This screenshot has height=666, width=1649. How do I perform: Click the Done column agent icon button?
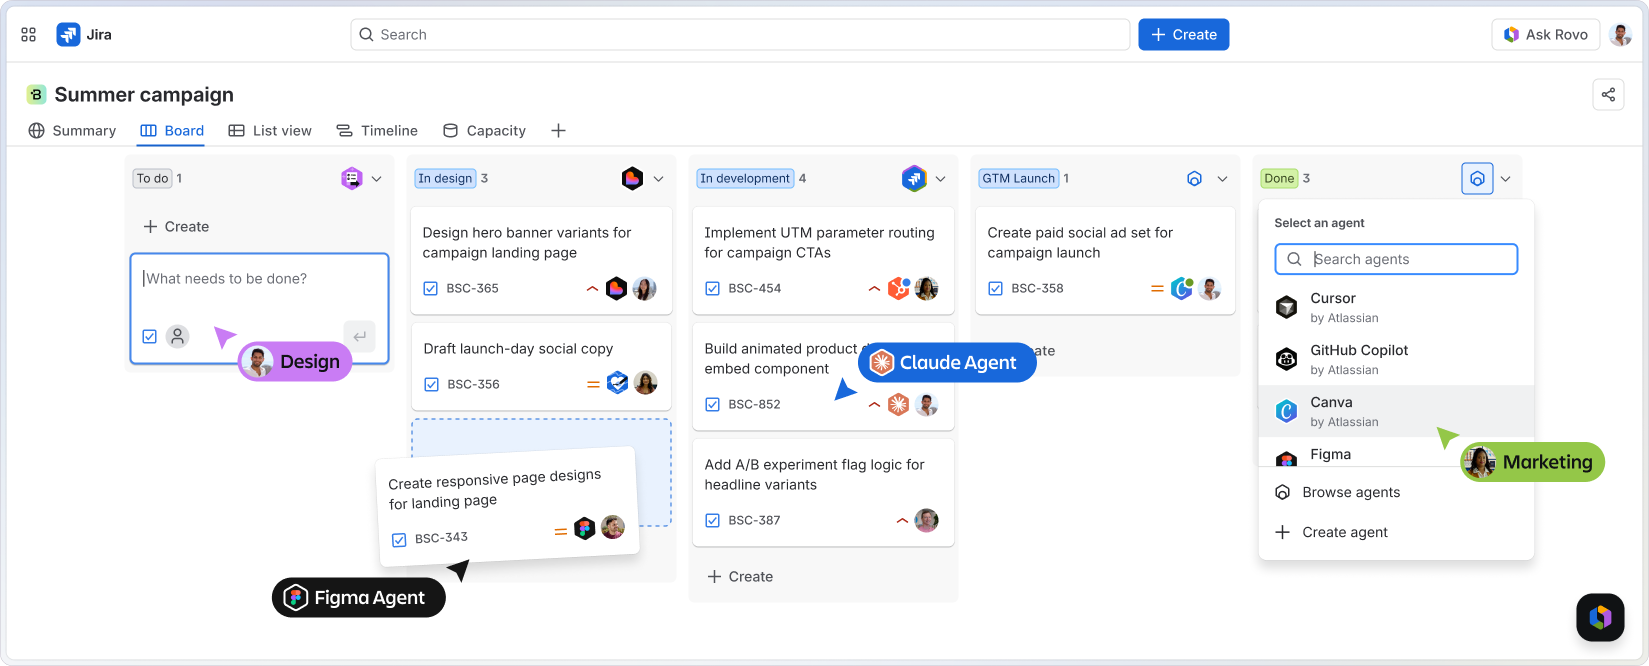[1477, 179]
